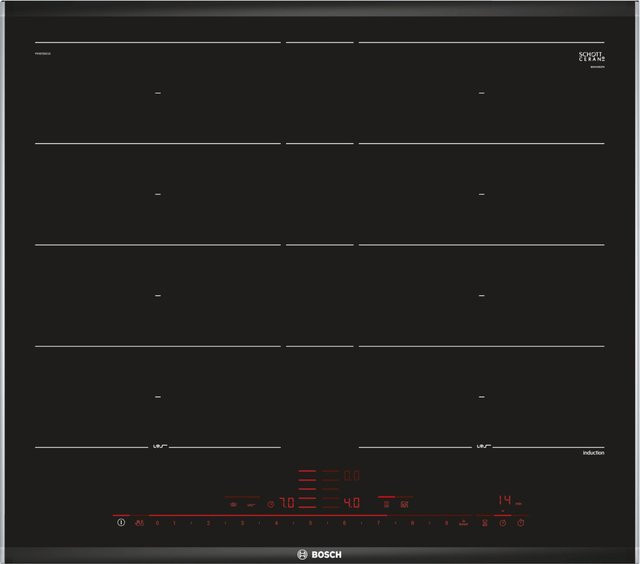
Task: Set power level 1 on the slider
Action: point(174,523)
